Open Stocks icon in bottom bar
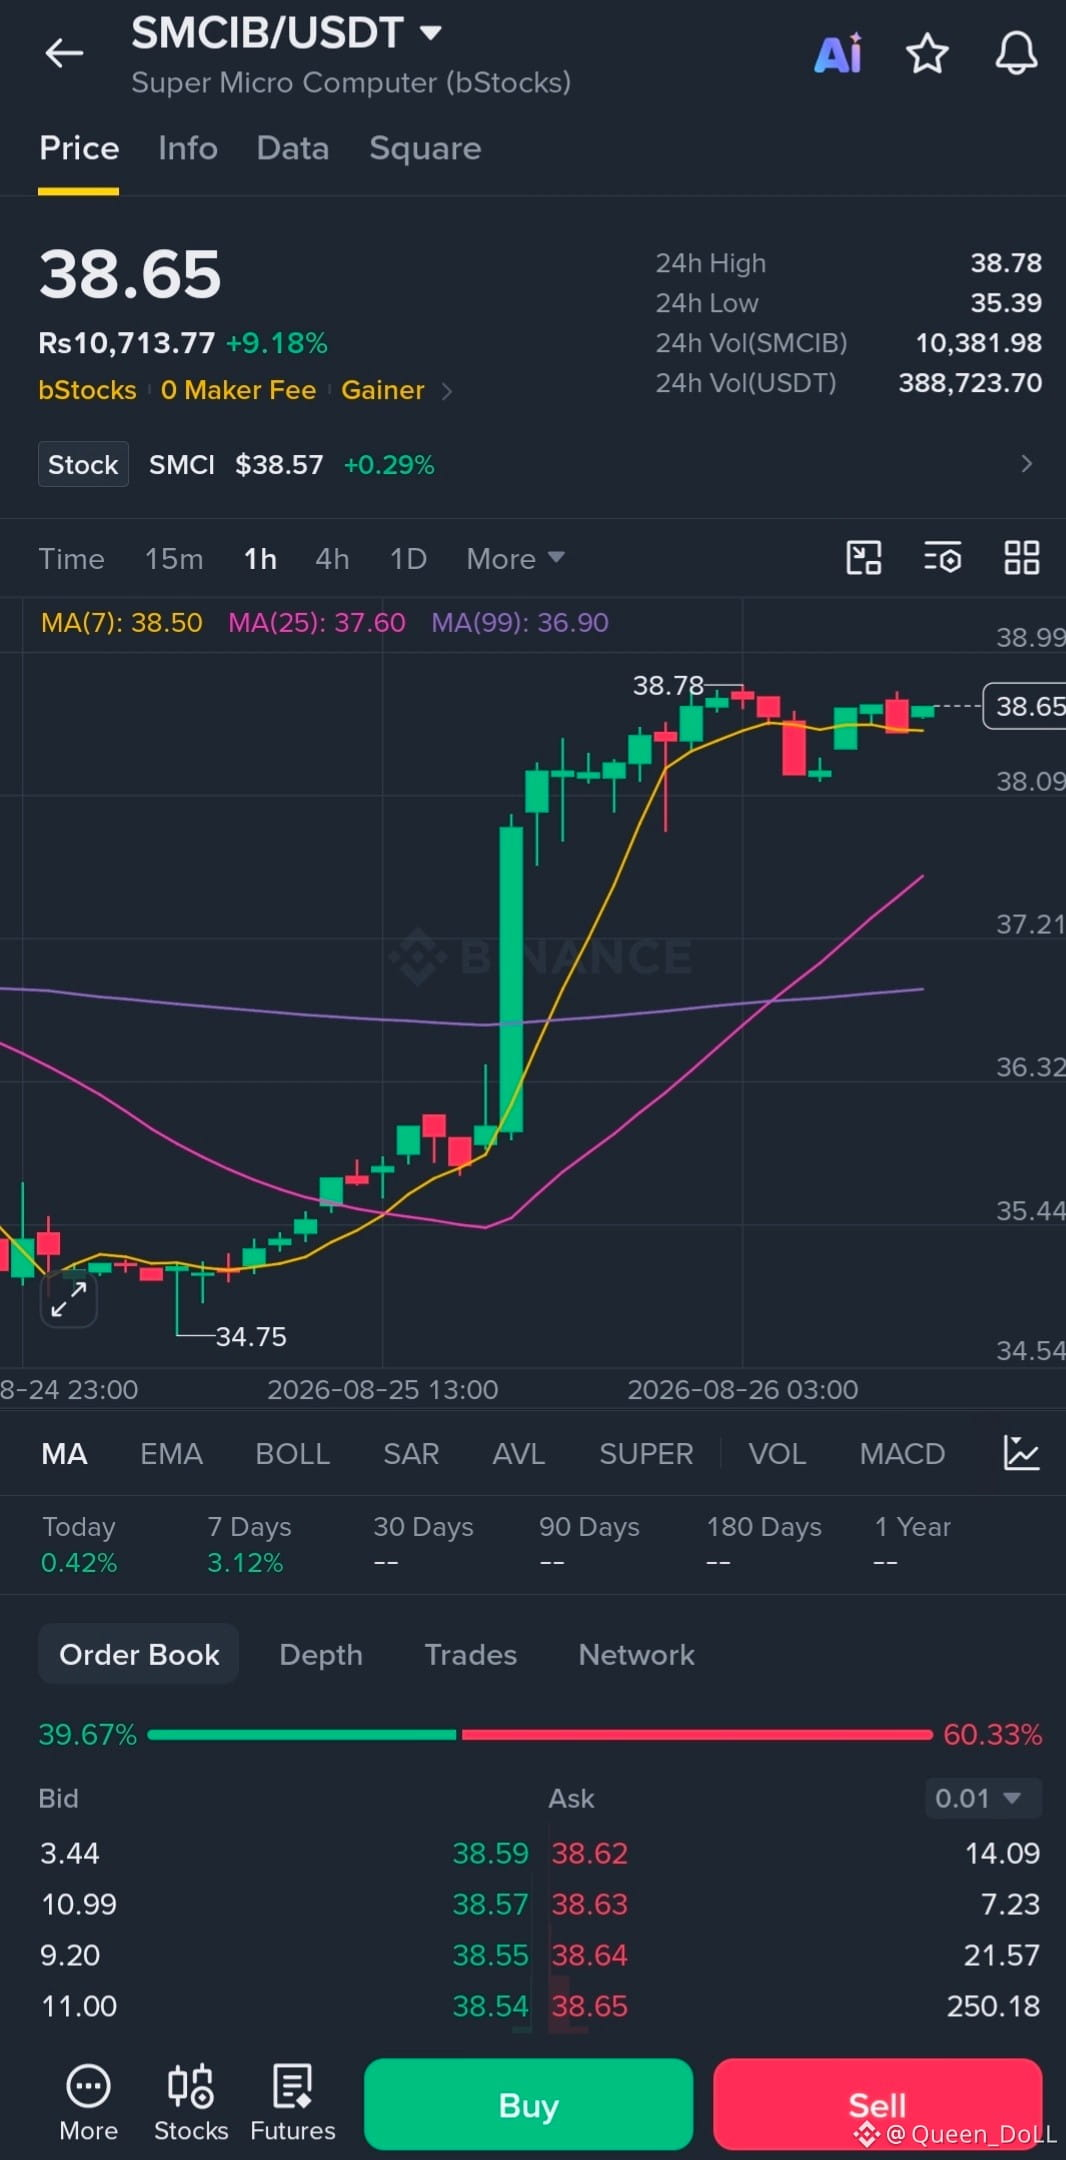 pyautogui.click(x=191, y=2103)
